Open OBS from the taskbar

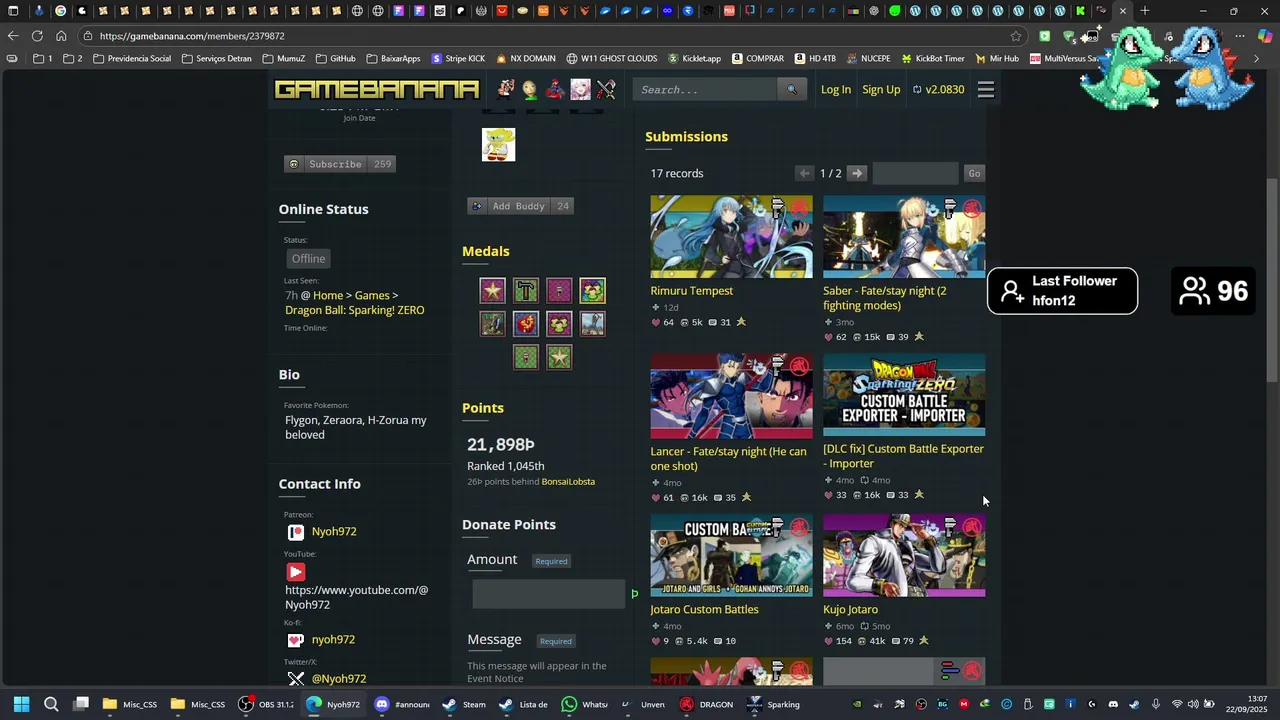[266, 704]
